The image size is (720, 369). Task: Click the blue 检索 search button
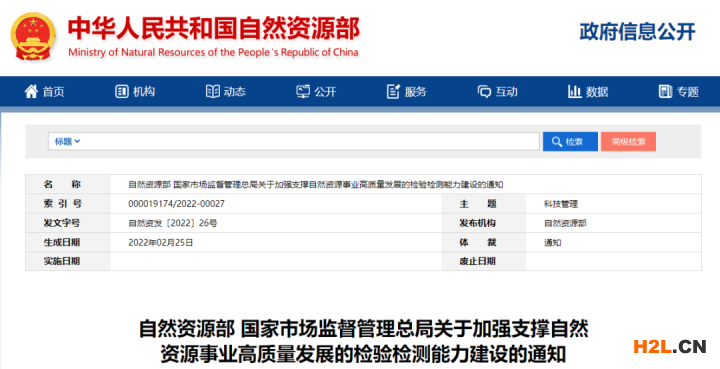(x=570, y=142)
